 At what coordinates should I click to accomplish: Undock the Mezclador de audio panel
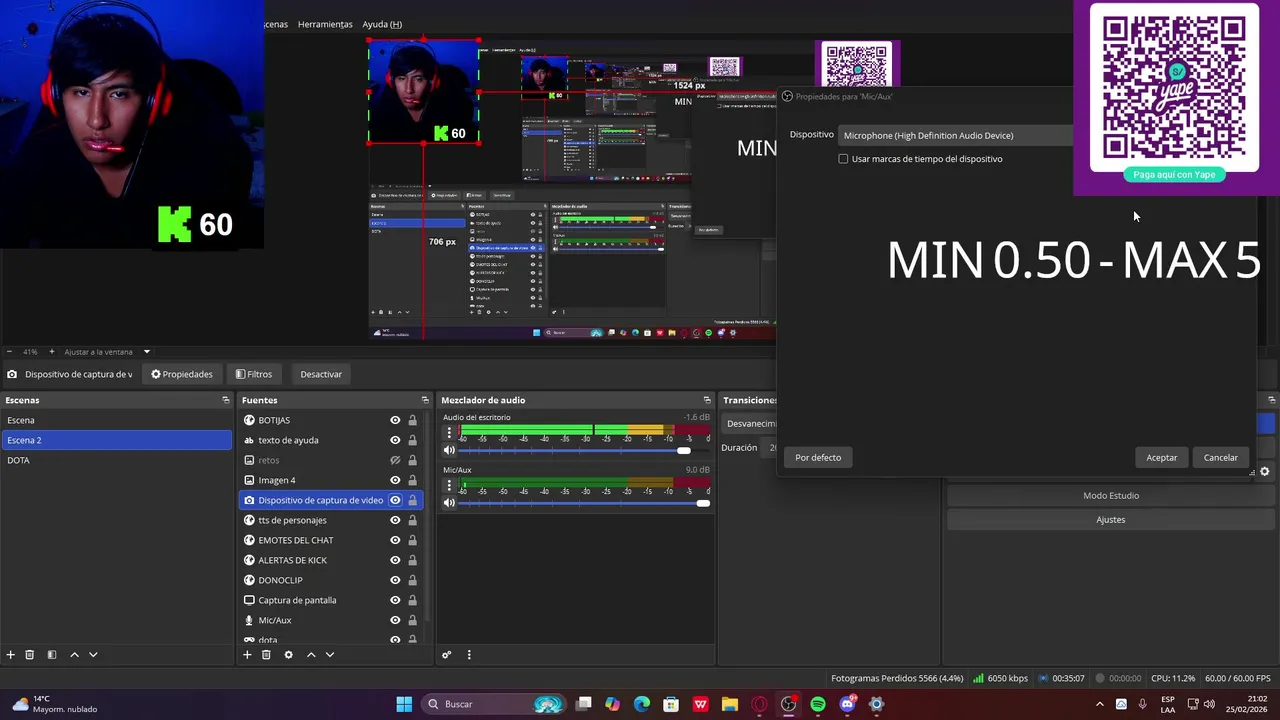click(707, 400)
